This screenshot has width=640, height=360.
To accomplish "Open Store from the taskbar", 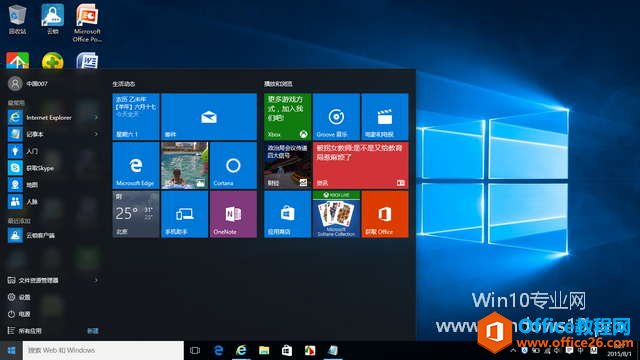I will coord(287,350).
